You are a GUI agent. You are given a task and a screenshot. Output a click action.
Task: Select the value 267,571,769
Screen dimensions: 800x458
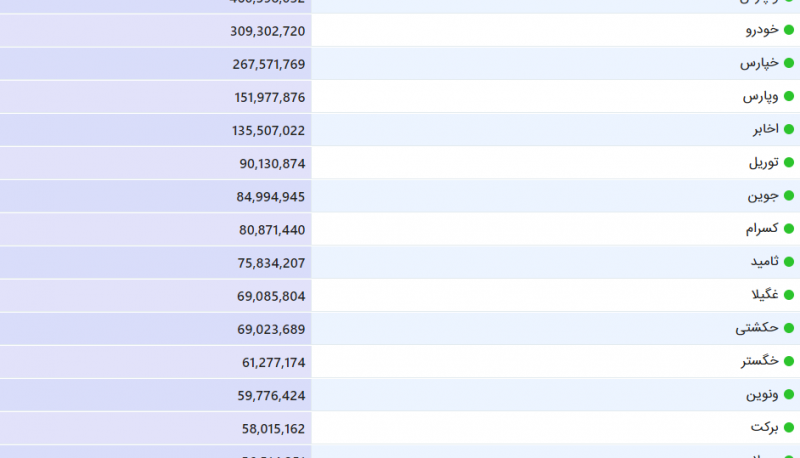[x=268, y=64]
